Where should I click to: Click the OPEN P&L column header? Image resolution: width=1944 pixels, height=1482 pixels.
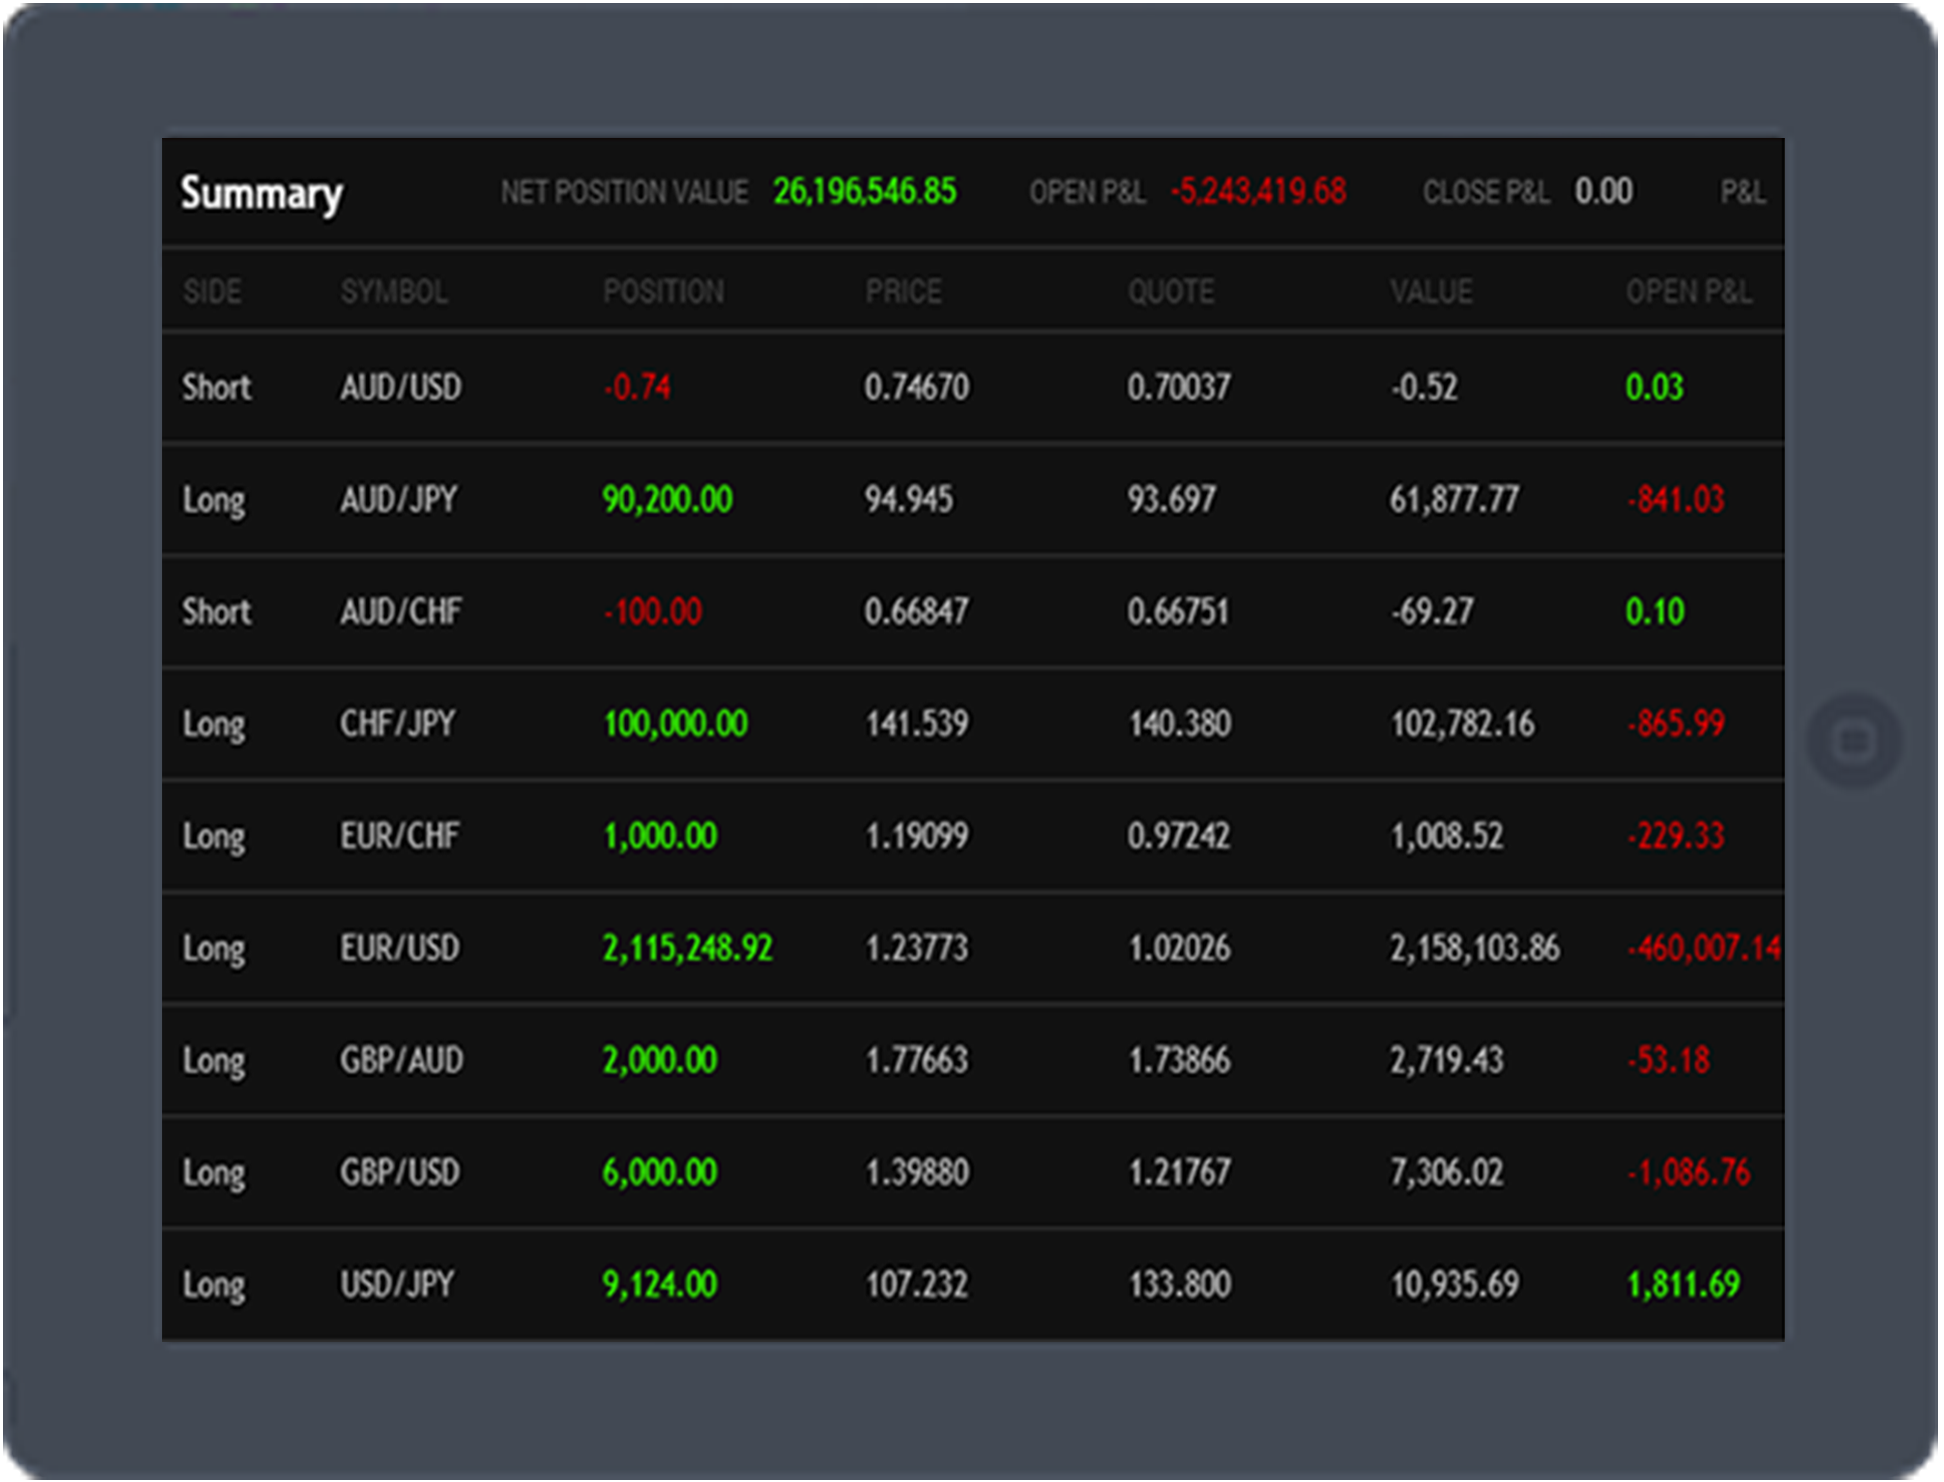pos(1687,291)
